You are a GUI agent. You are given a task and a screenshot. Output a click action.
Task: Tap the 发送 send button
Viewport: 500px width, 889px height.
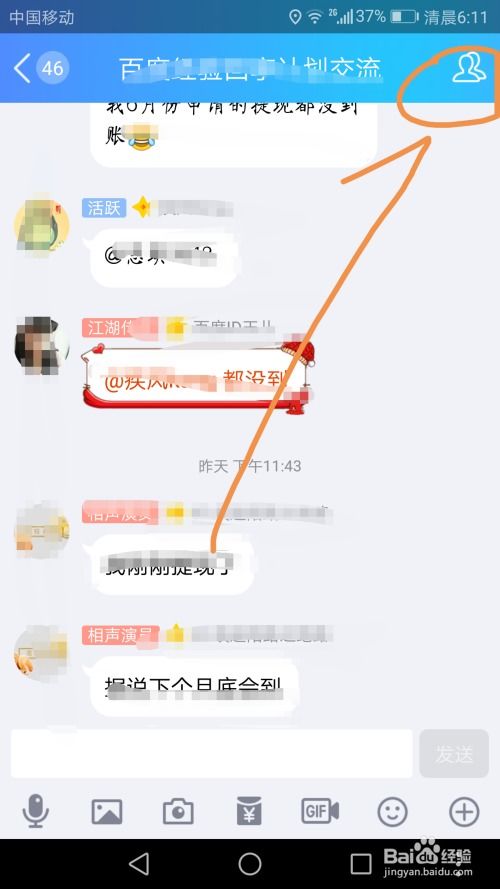pos(454,753)
